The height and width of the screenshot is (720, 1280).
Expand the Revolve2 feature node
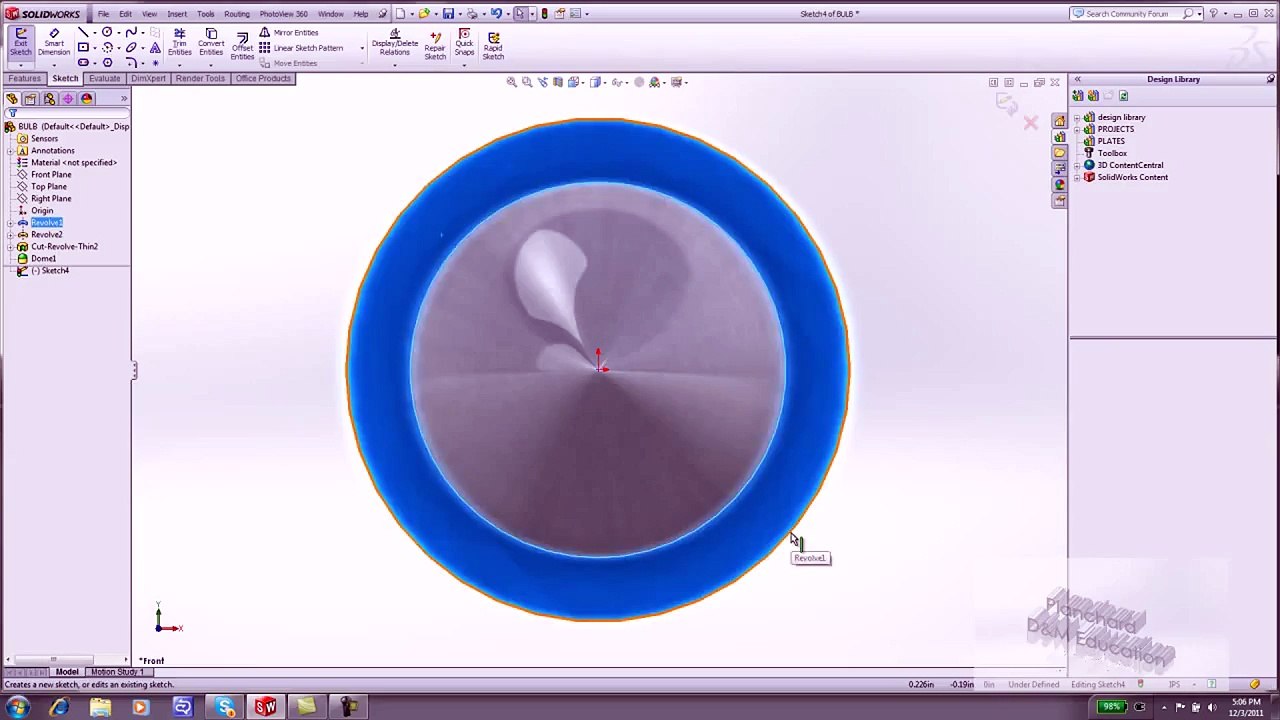click(x=10, y=235)
